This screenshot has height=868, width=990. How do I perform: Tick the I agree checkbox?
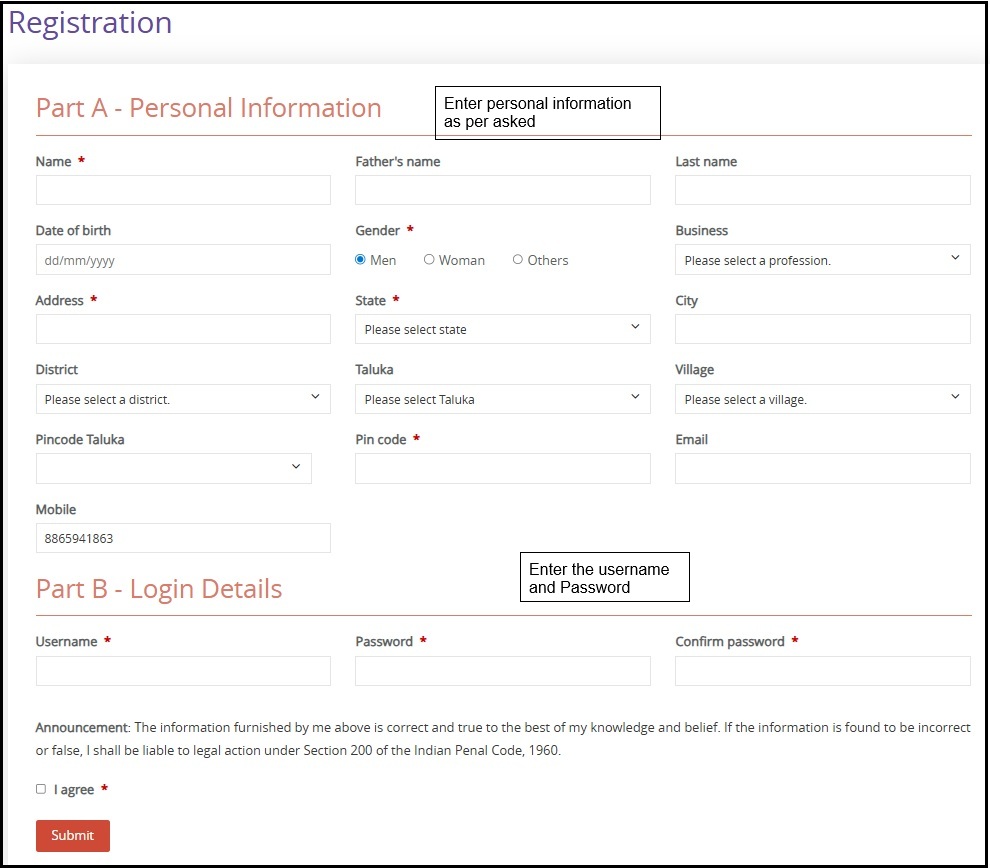(x=41, y=789)
